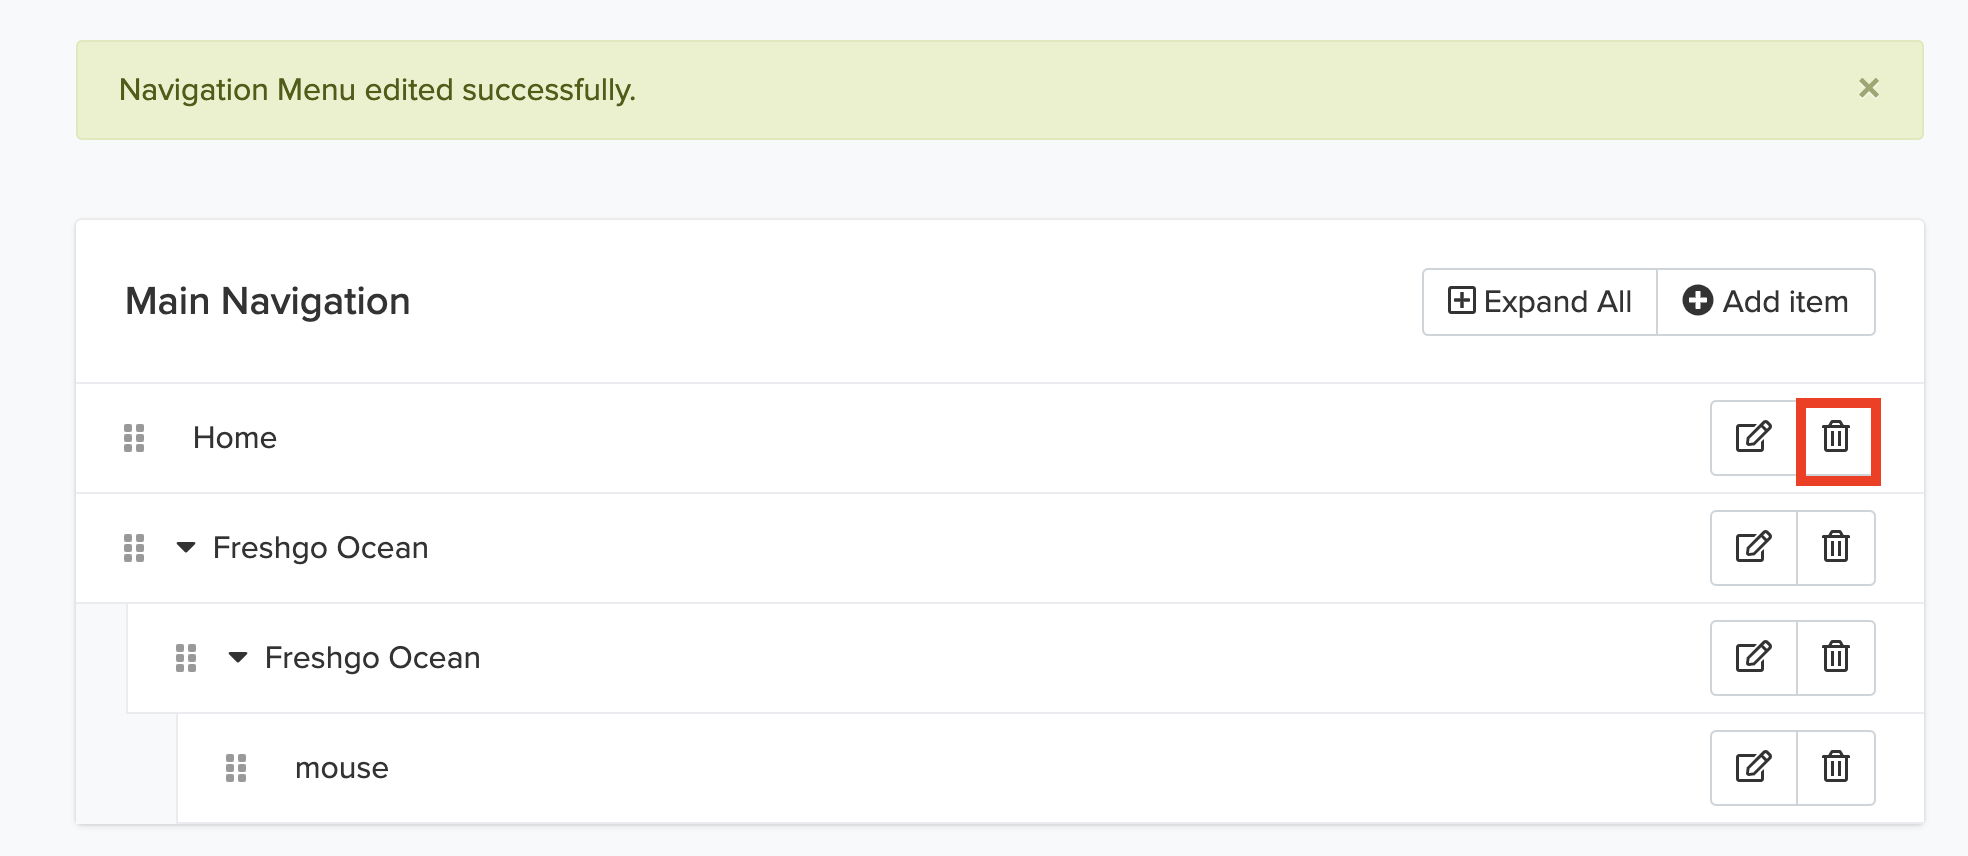Delete the Home menu item

coord(1836,438)
